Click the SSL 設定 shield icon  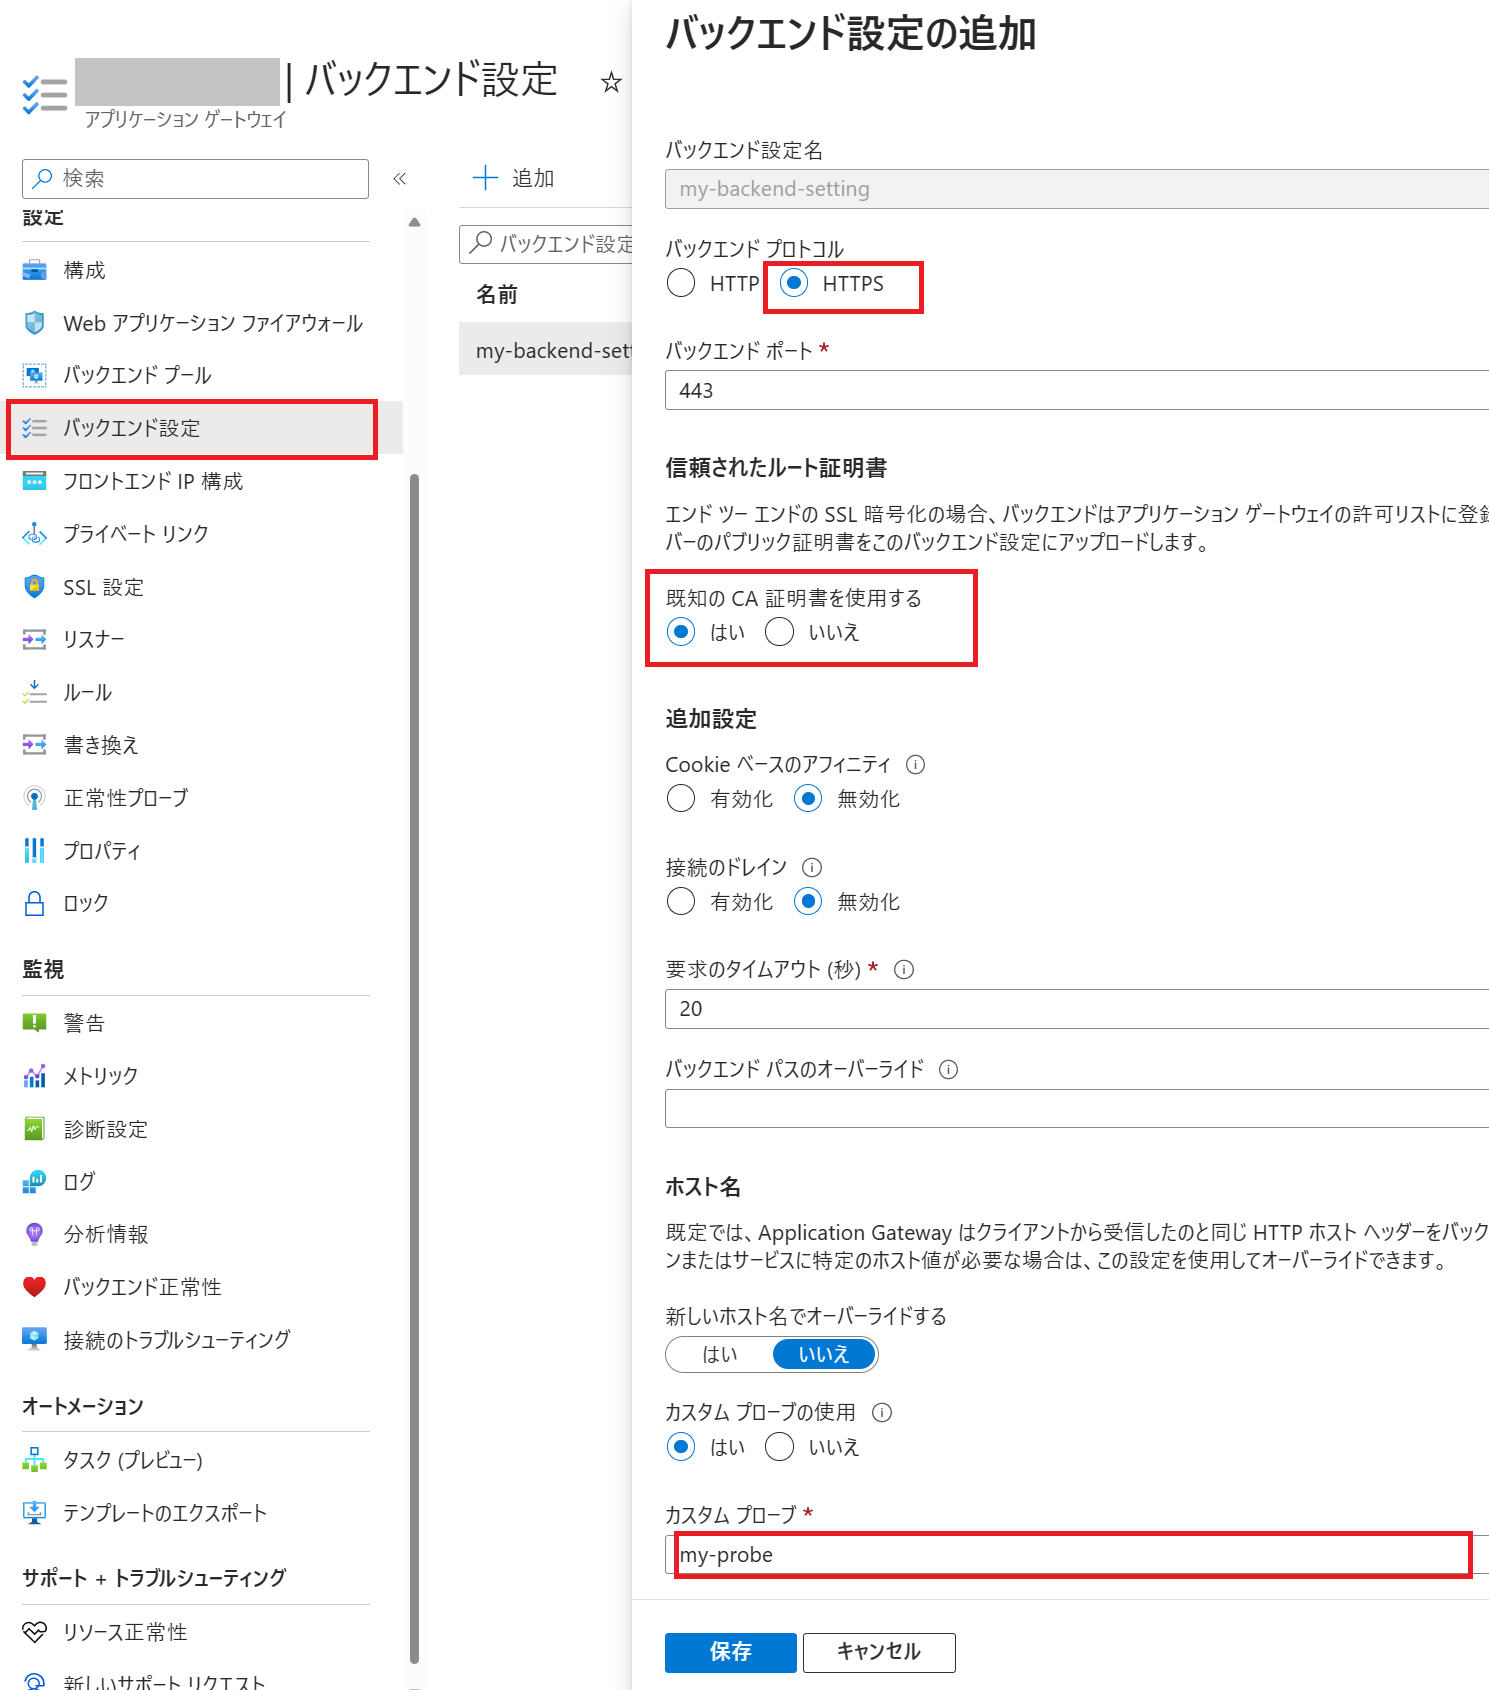point(35,587)
